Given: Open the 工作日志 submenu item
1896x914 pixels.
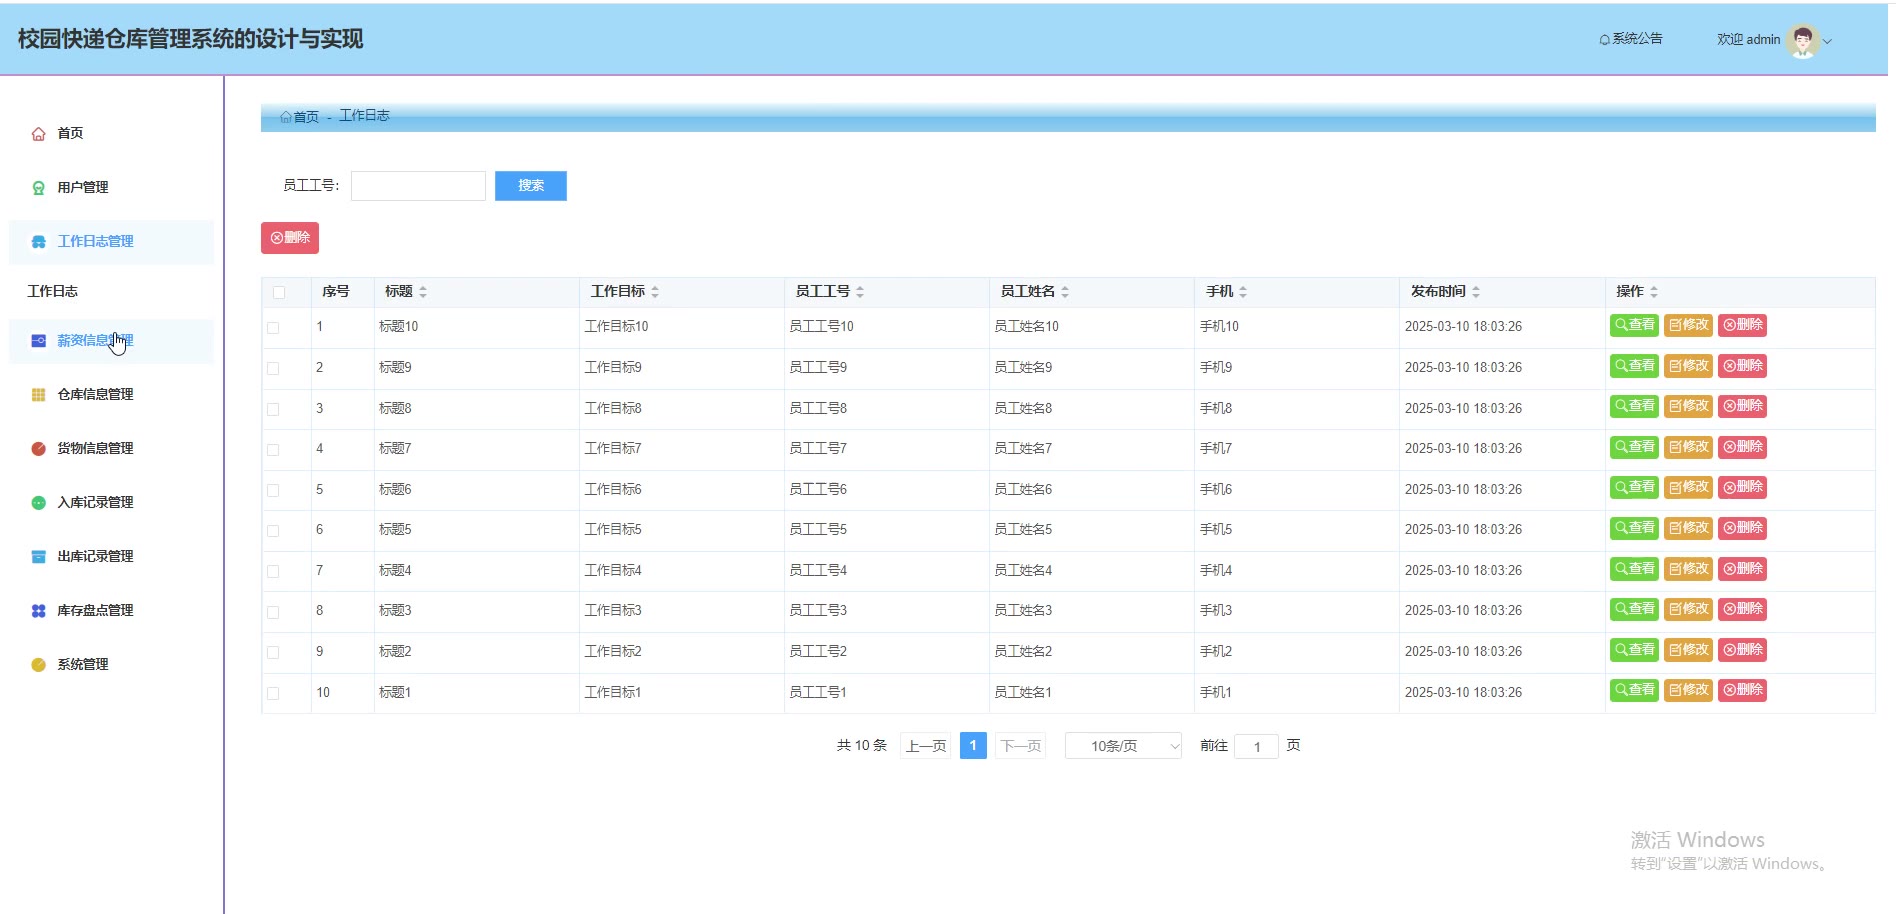Looking at the screenshot, I should (53, 291).
